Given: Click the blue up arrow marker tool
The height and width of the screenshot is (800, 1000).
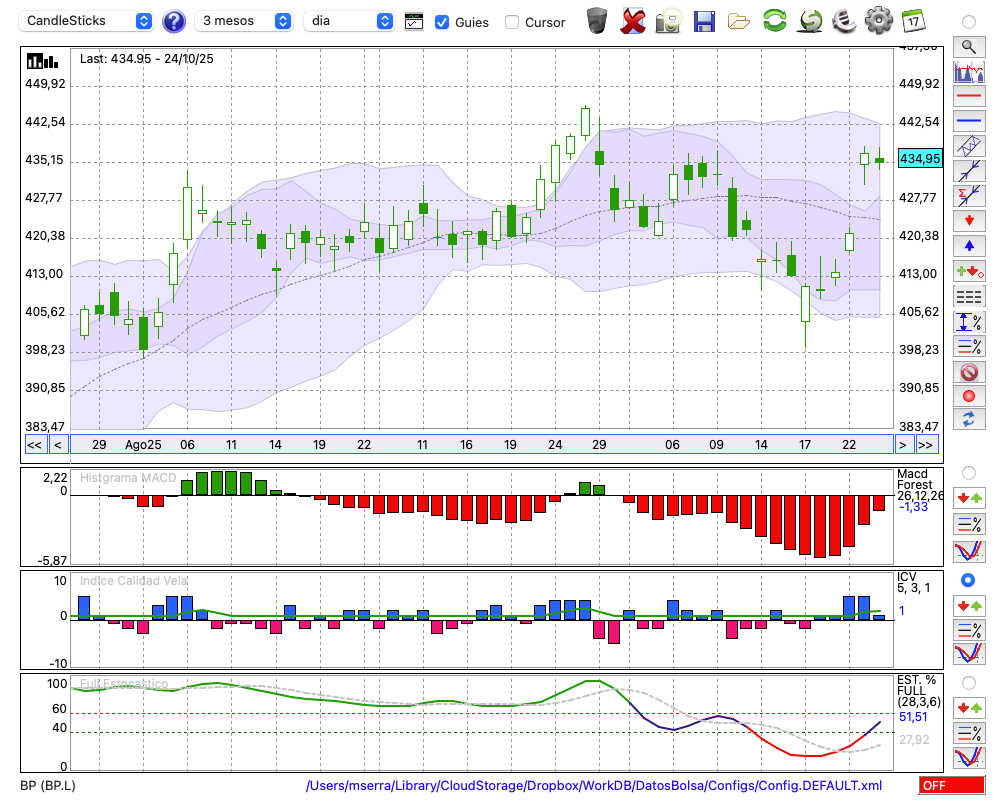Looking at the screenshot, I should pyautogui.click(x=968, y=246).
